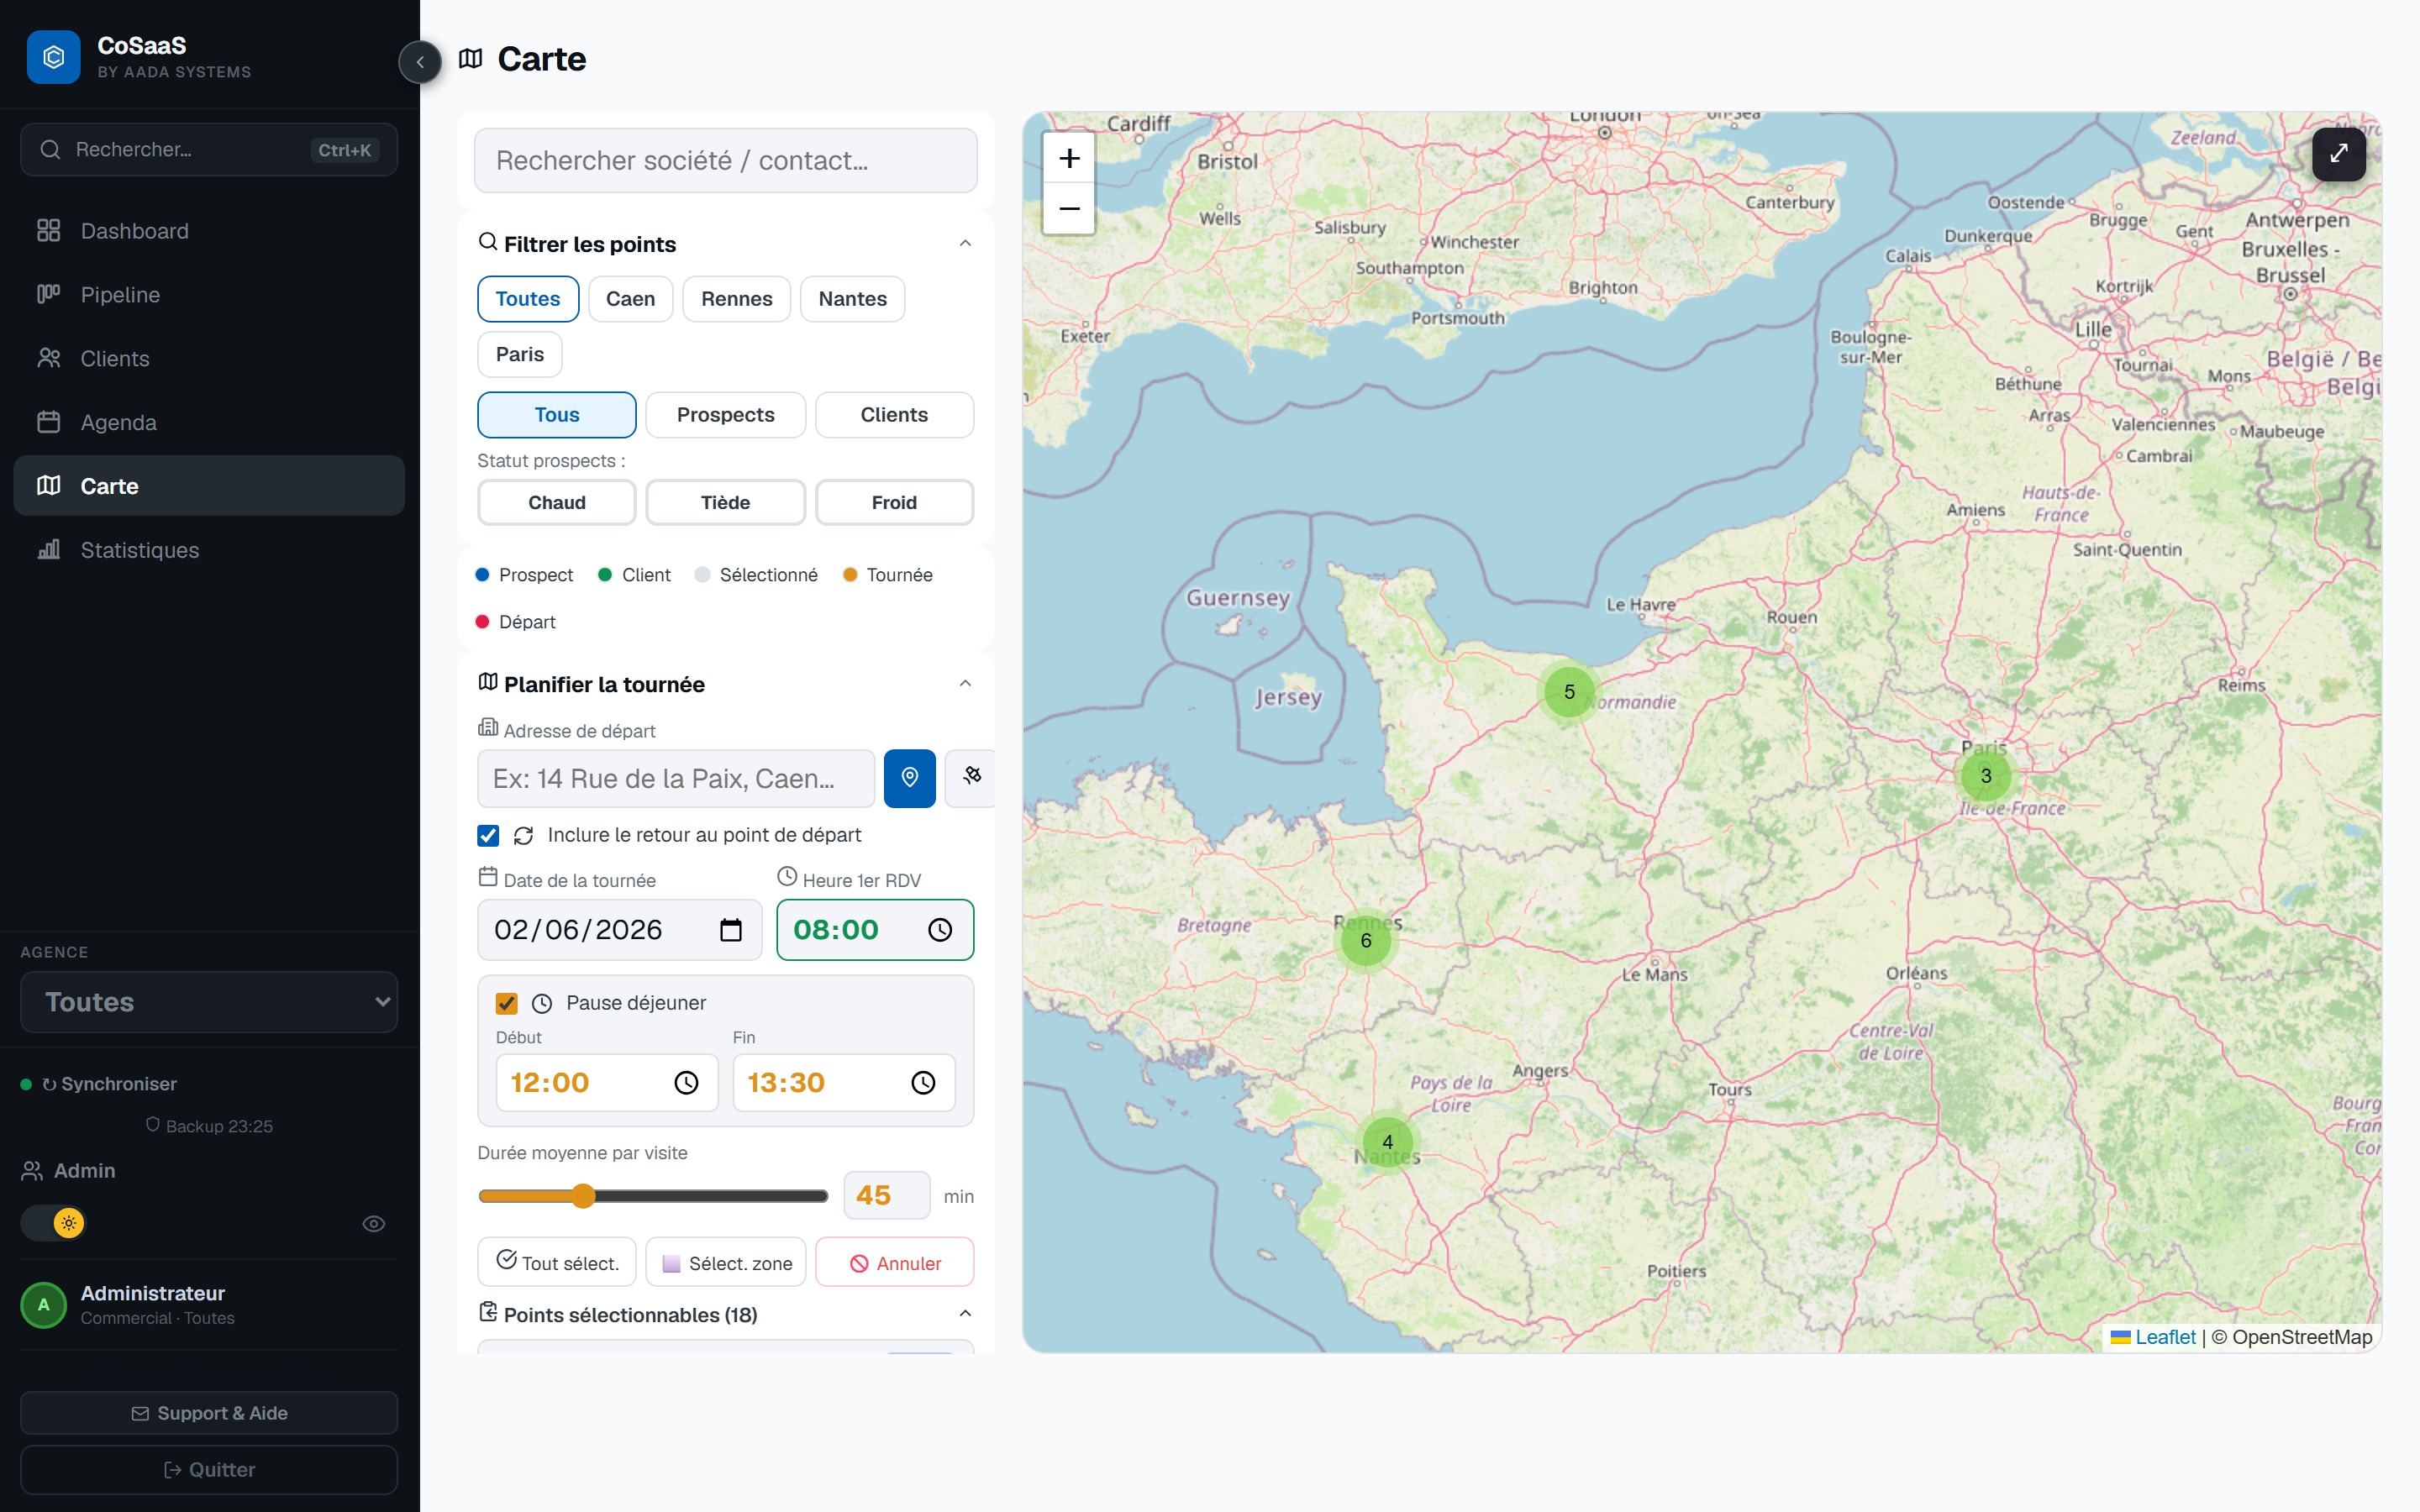Select the Toutes agency filter chip
The height and width of the screenshot is (1512, 2420).
(528, 299)
